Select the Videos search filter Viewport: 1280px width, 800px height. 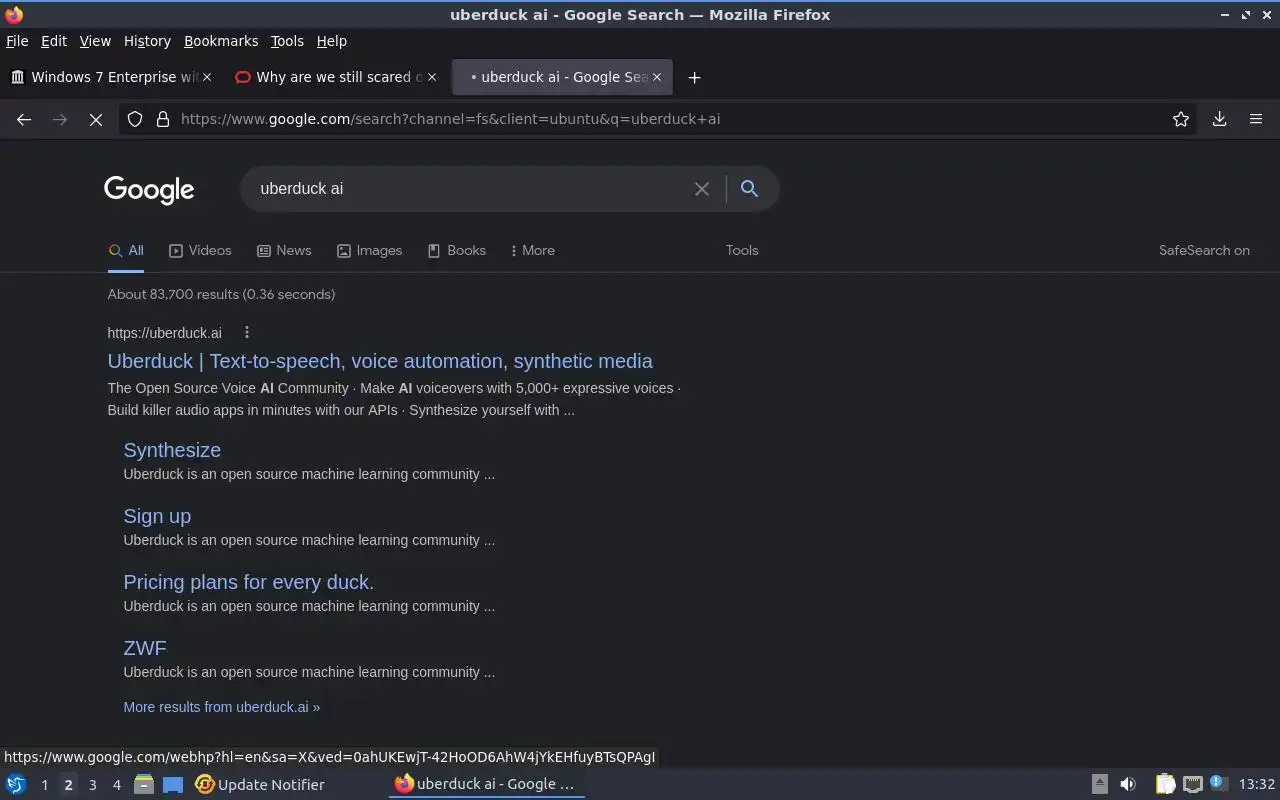point(200,251)
